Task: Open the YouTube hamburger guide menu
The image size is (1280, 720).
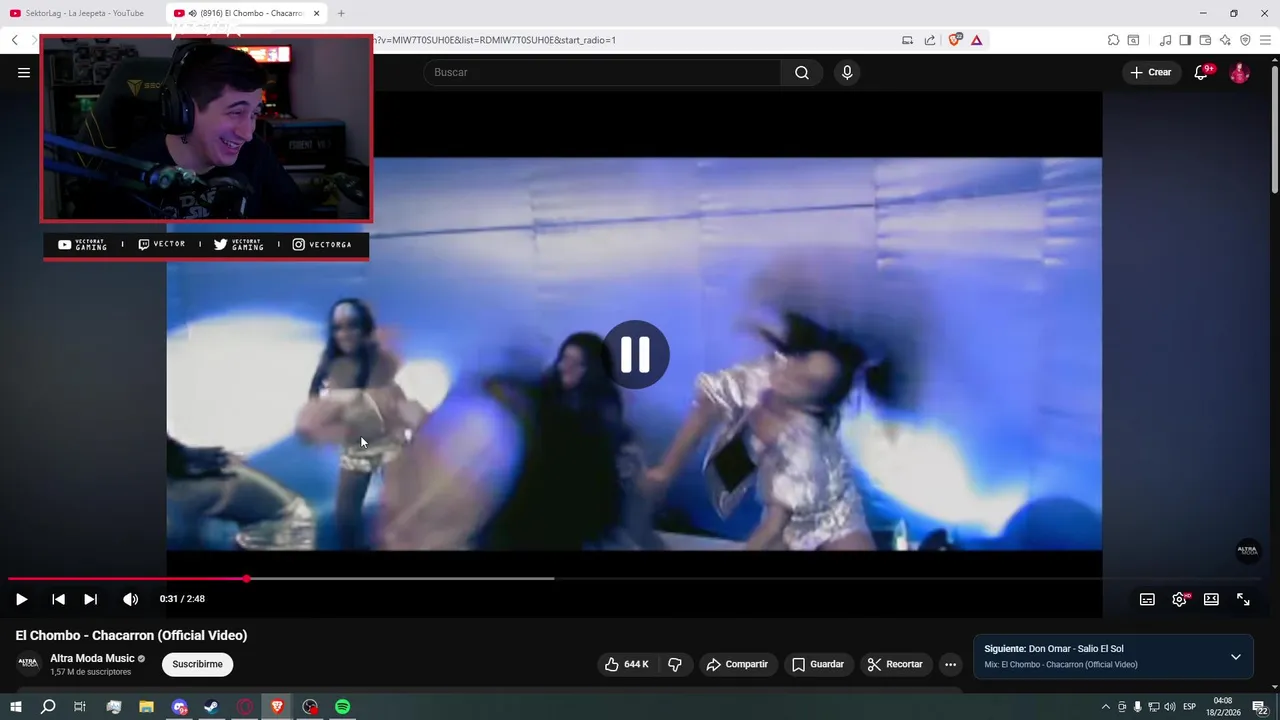Action: coord(23,72)
